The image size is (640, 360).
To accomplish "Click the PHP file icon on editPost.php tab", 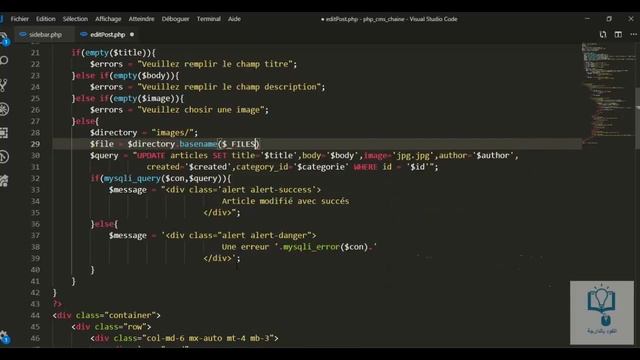I will 84,35.
